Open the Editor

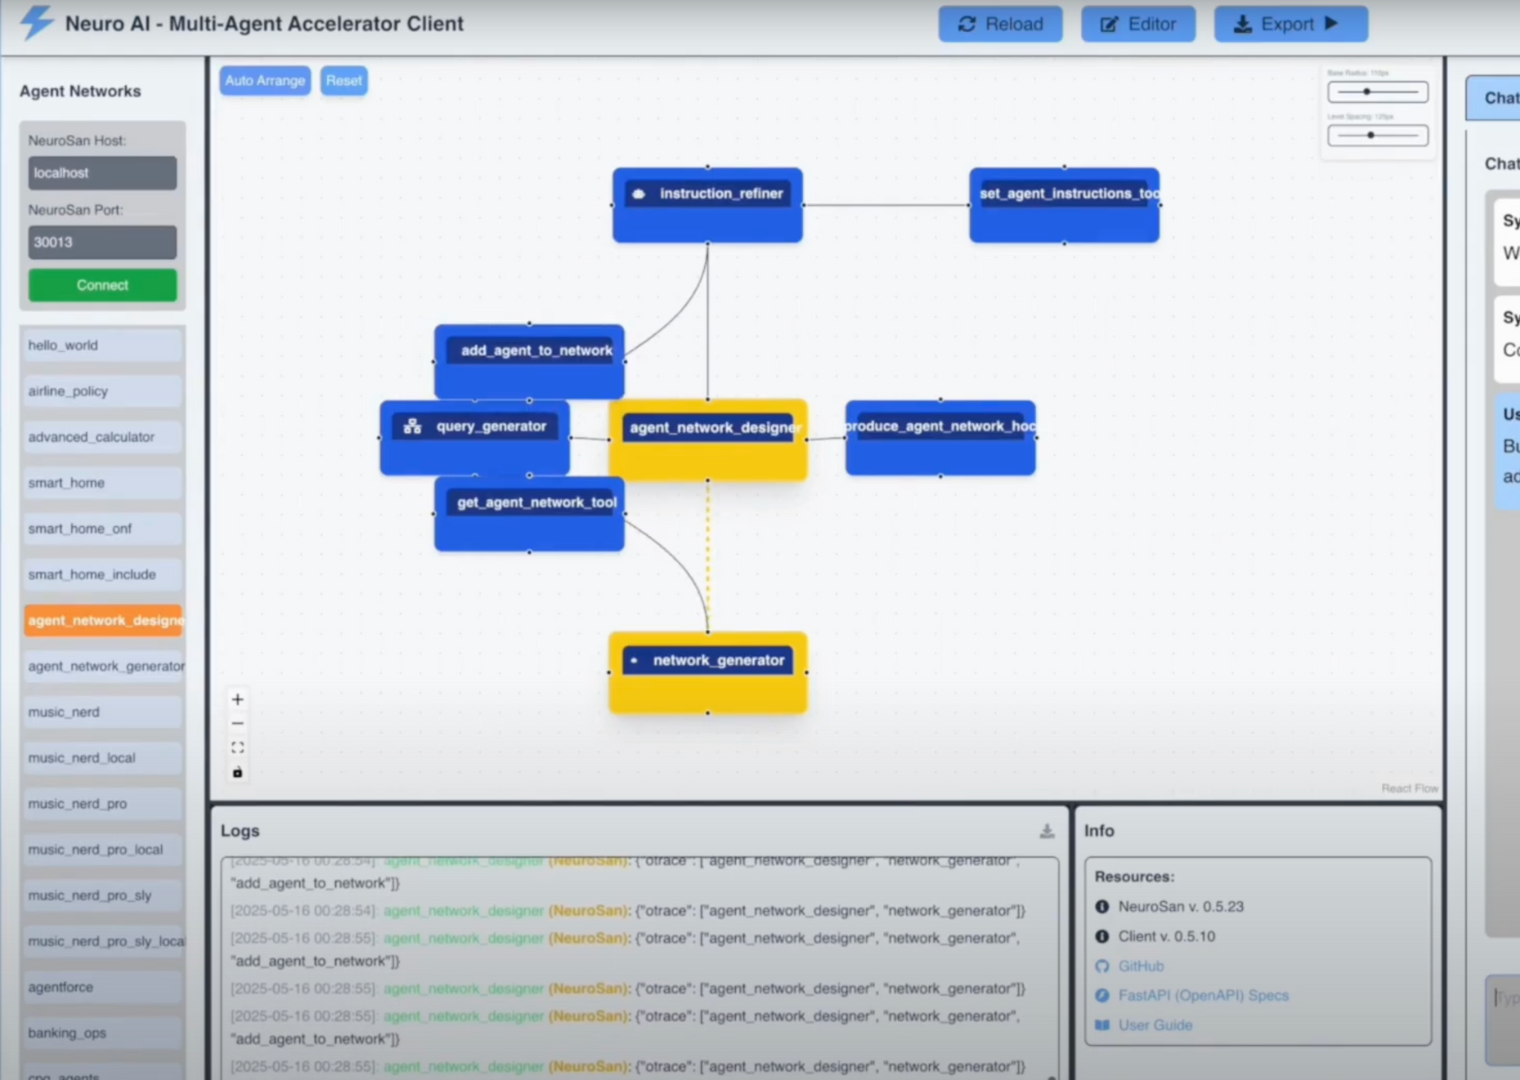1138,24
